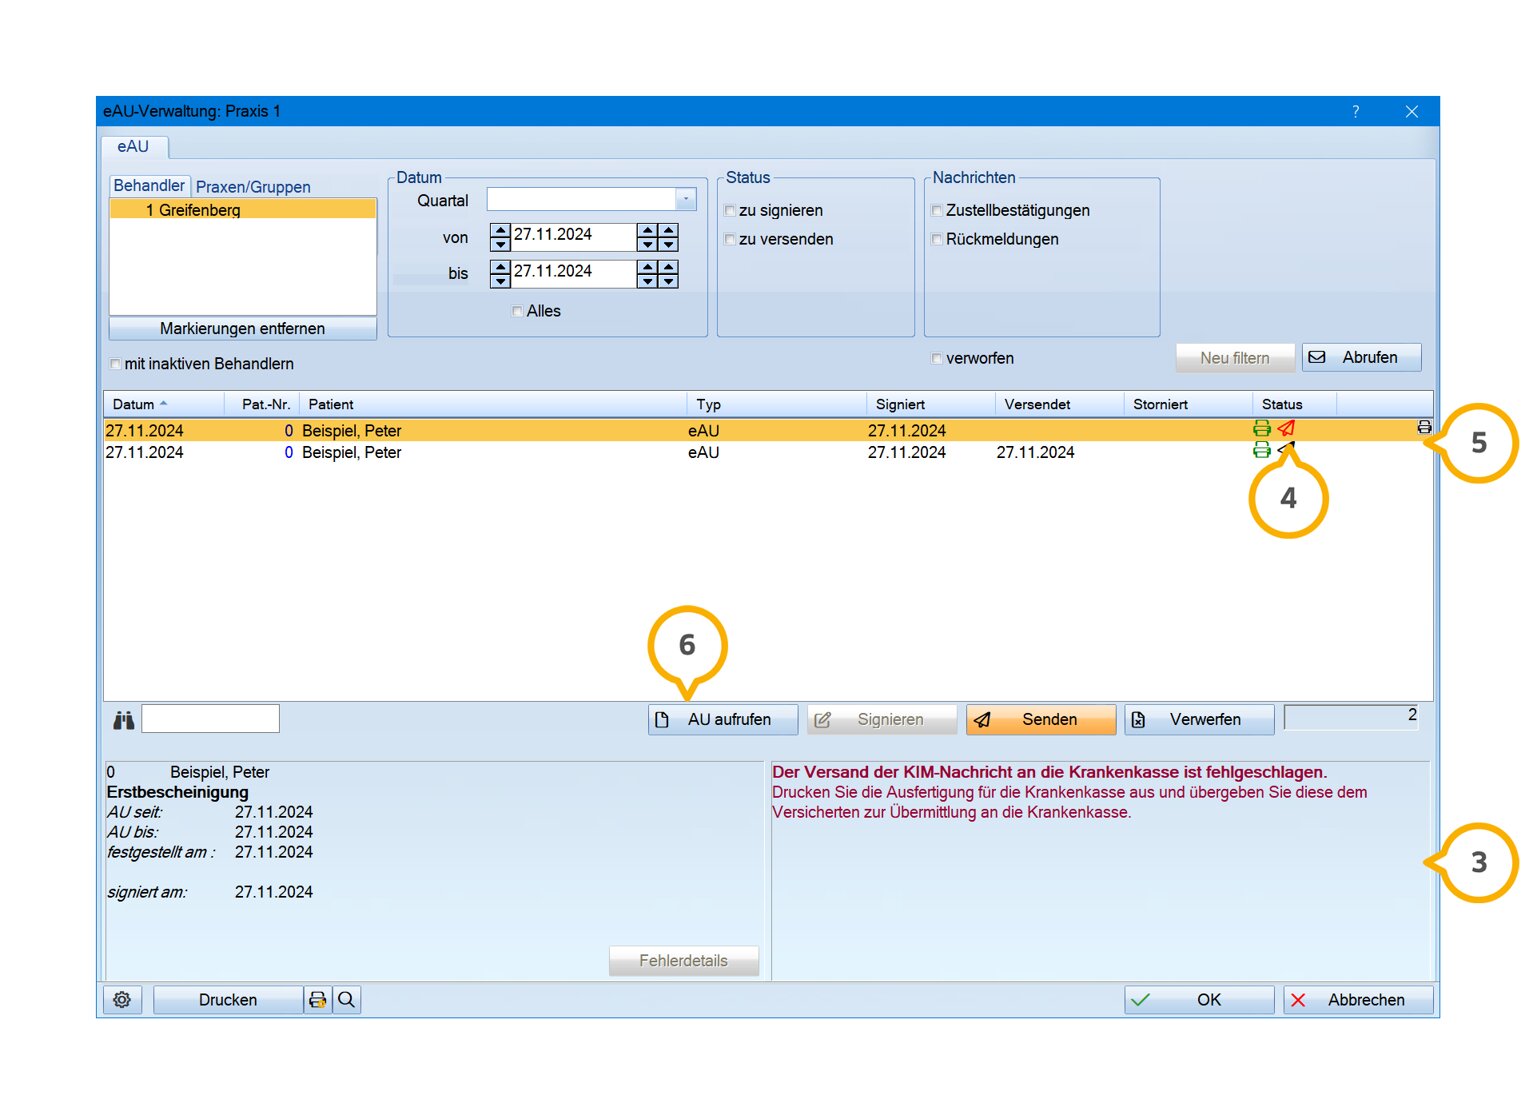Click the rightmost up arrow of 'von' date
1537x1115 pixels.
669,230
